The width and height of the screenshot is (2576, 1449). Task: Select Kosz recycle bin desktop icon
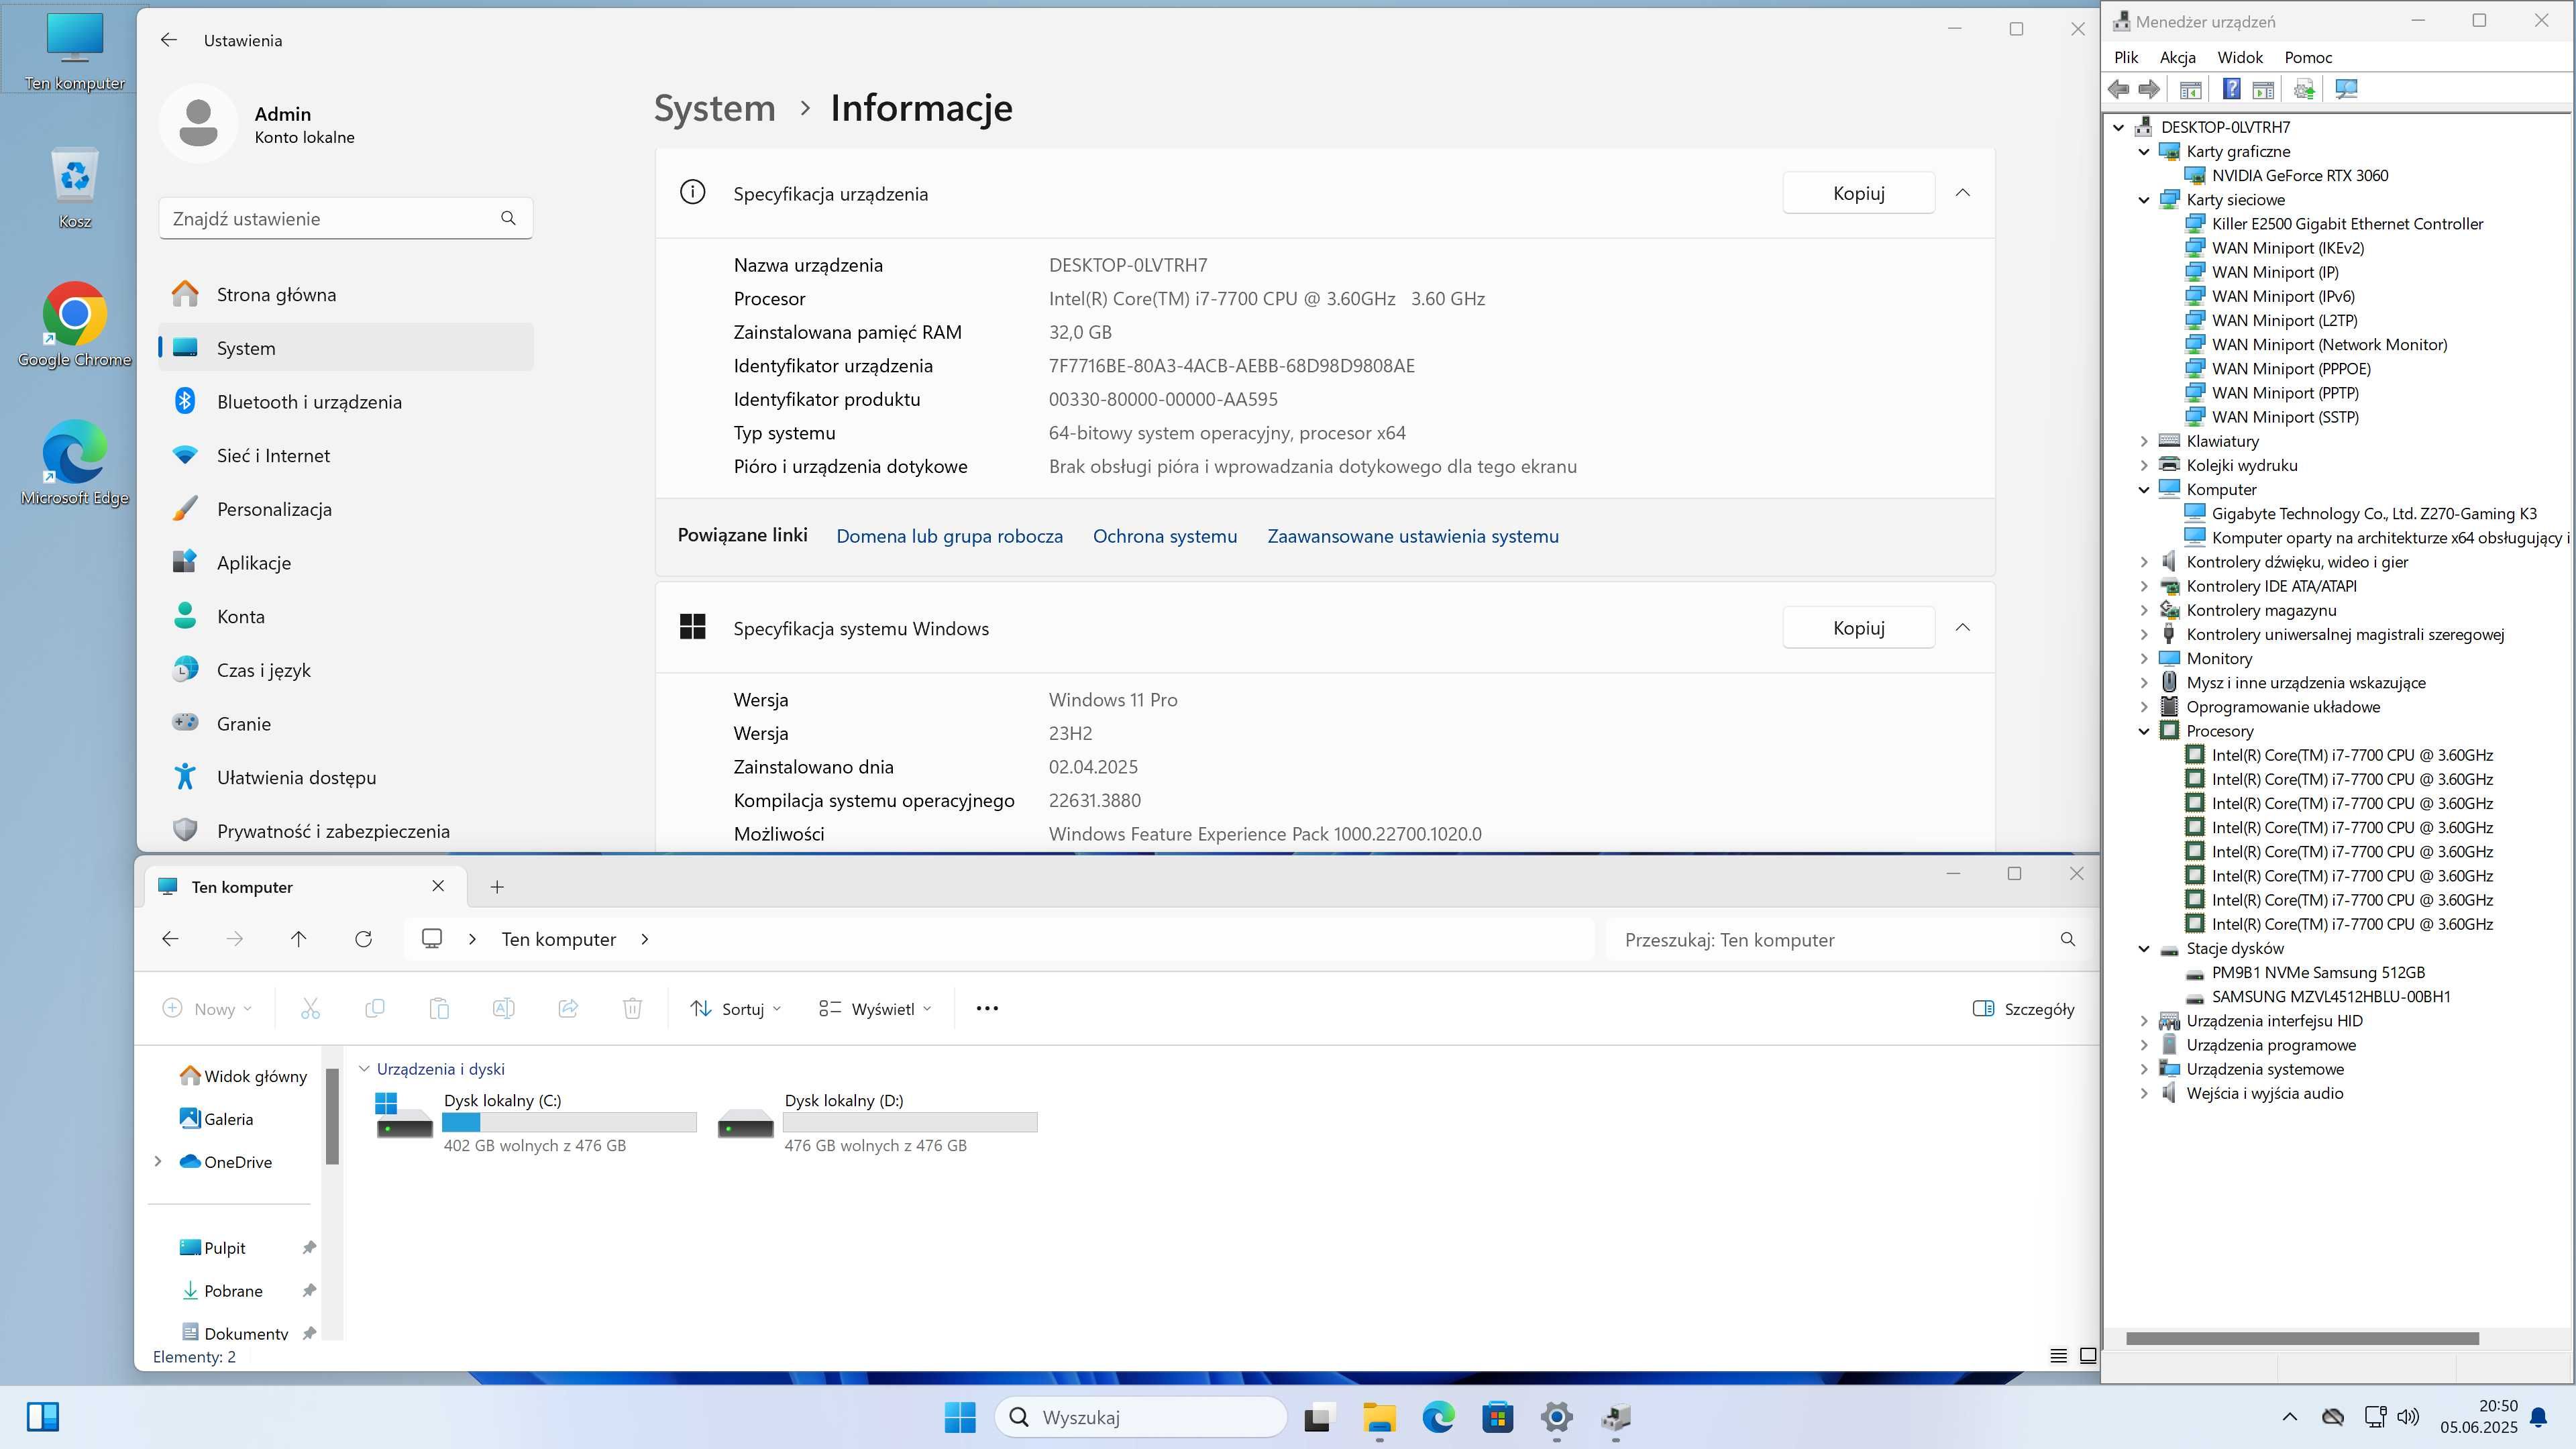coord(75,188)
